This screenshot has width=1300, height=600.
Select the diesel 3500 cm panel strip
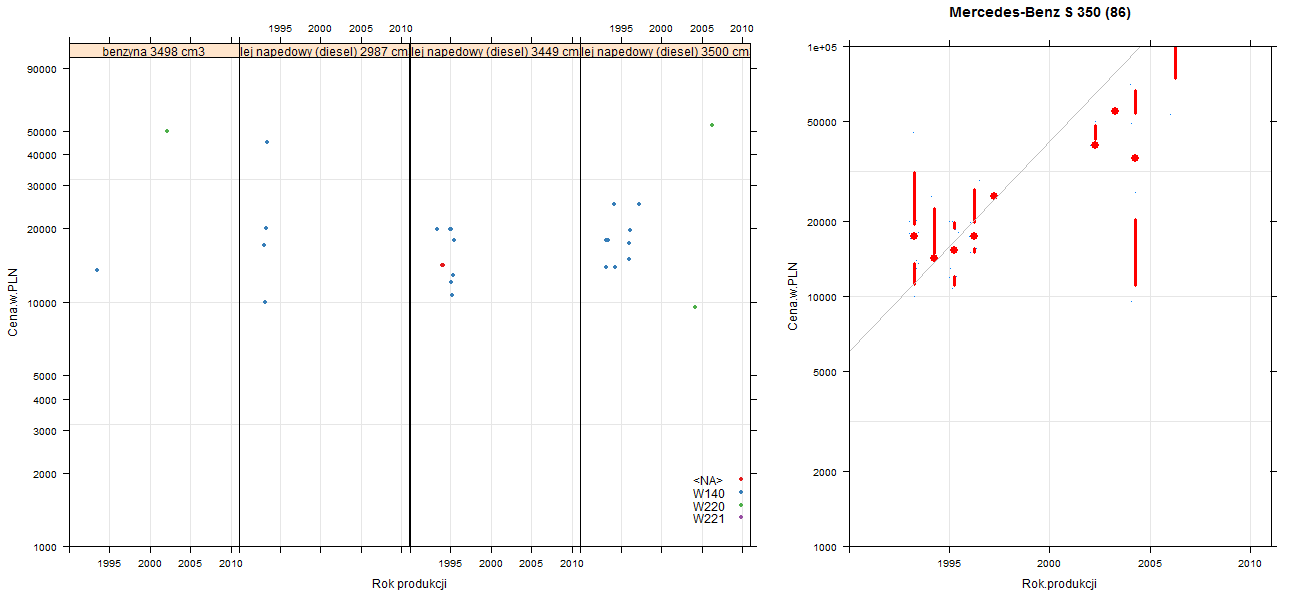666,51
